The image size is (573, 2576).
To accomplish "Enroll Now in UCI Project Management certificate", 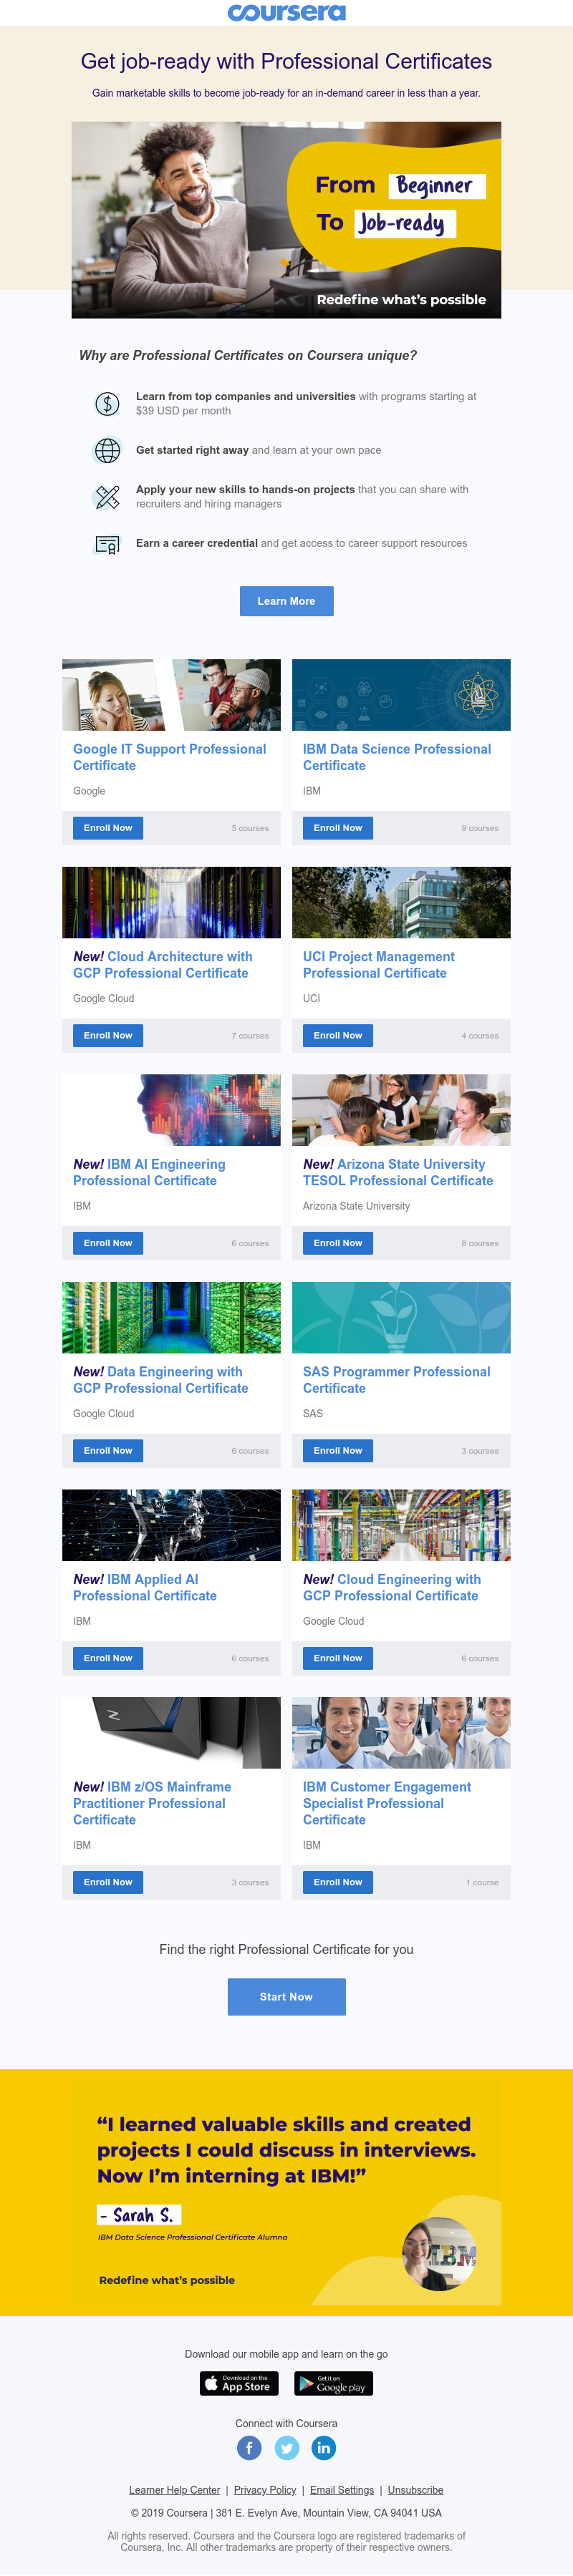I will point(338,1036).
